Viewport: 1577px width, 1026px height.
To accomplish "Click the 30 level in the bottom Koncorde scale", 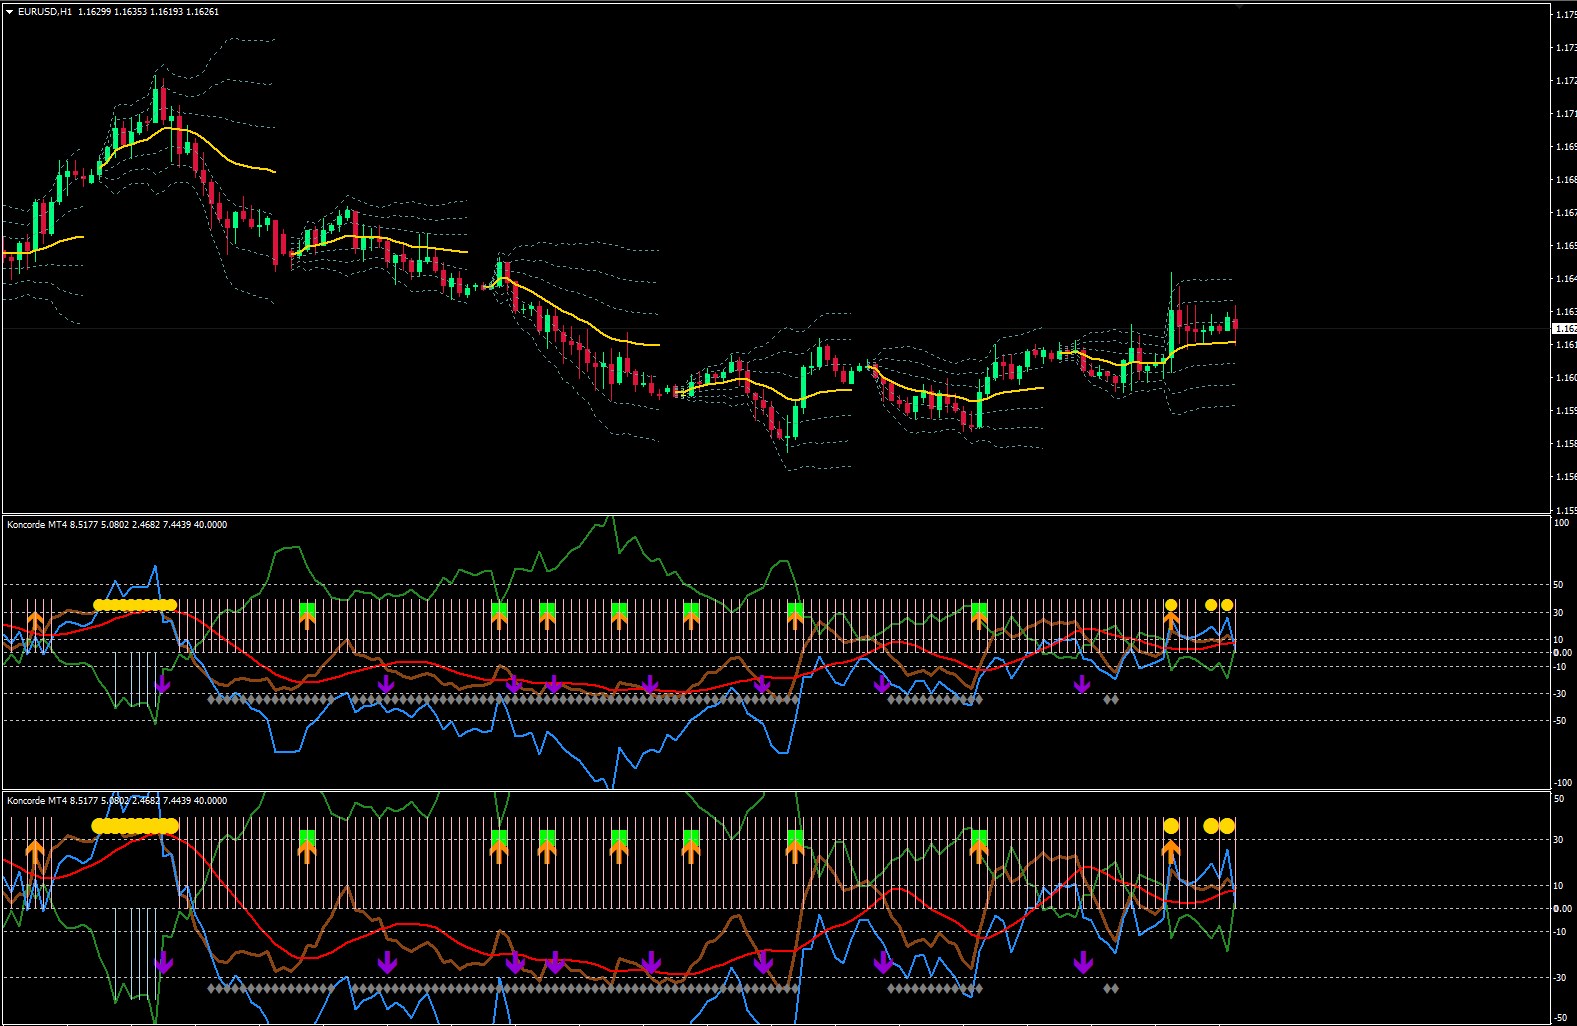I will point(1560,840).
